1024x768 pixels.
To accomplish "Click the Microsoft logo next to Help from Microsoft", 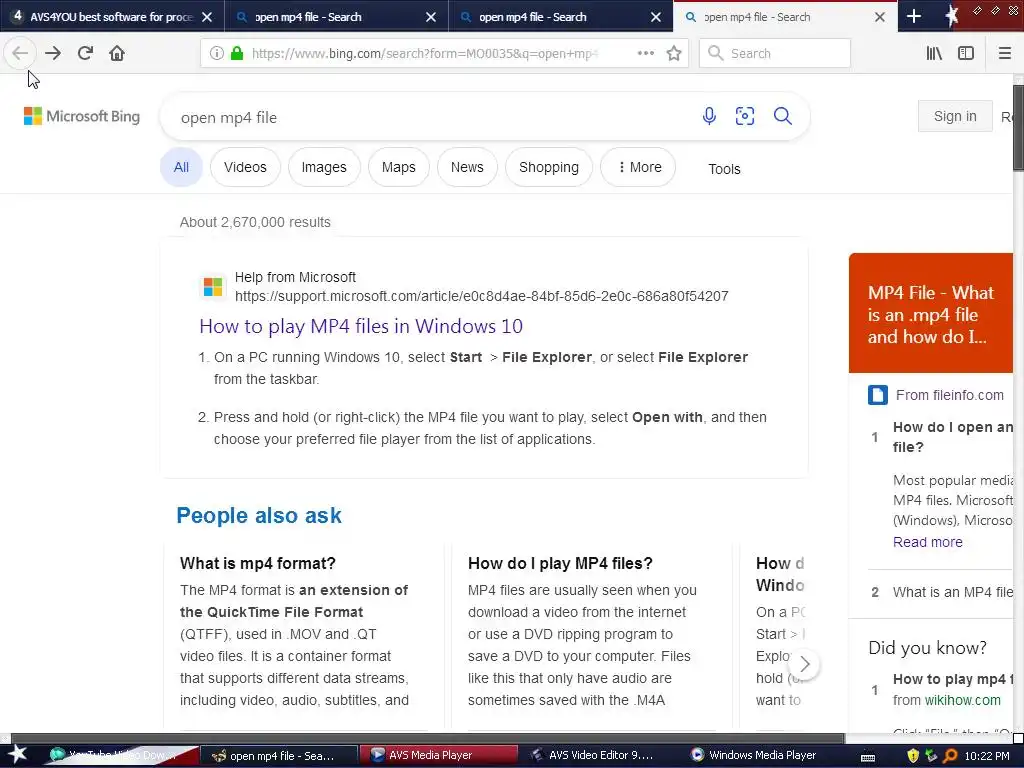I will [x=213, y=287].
